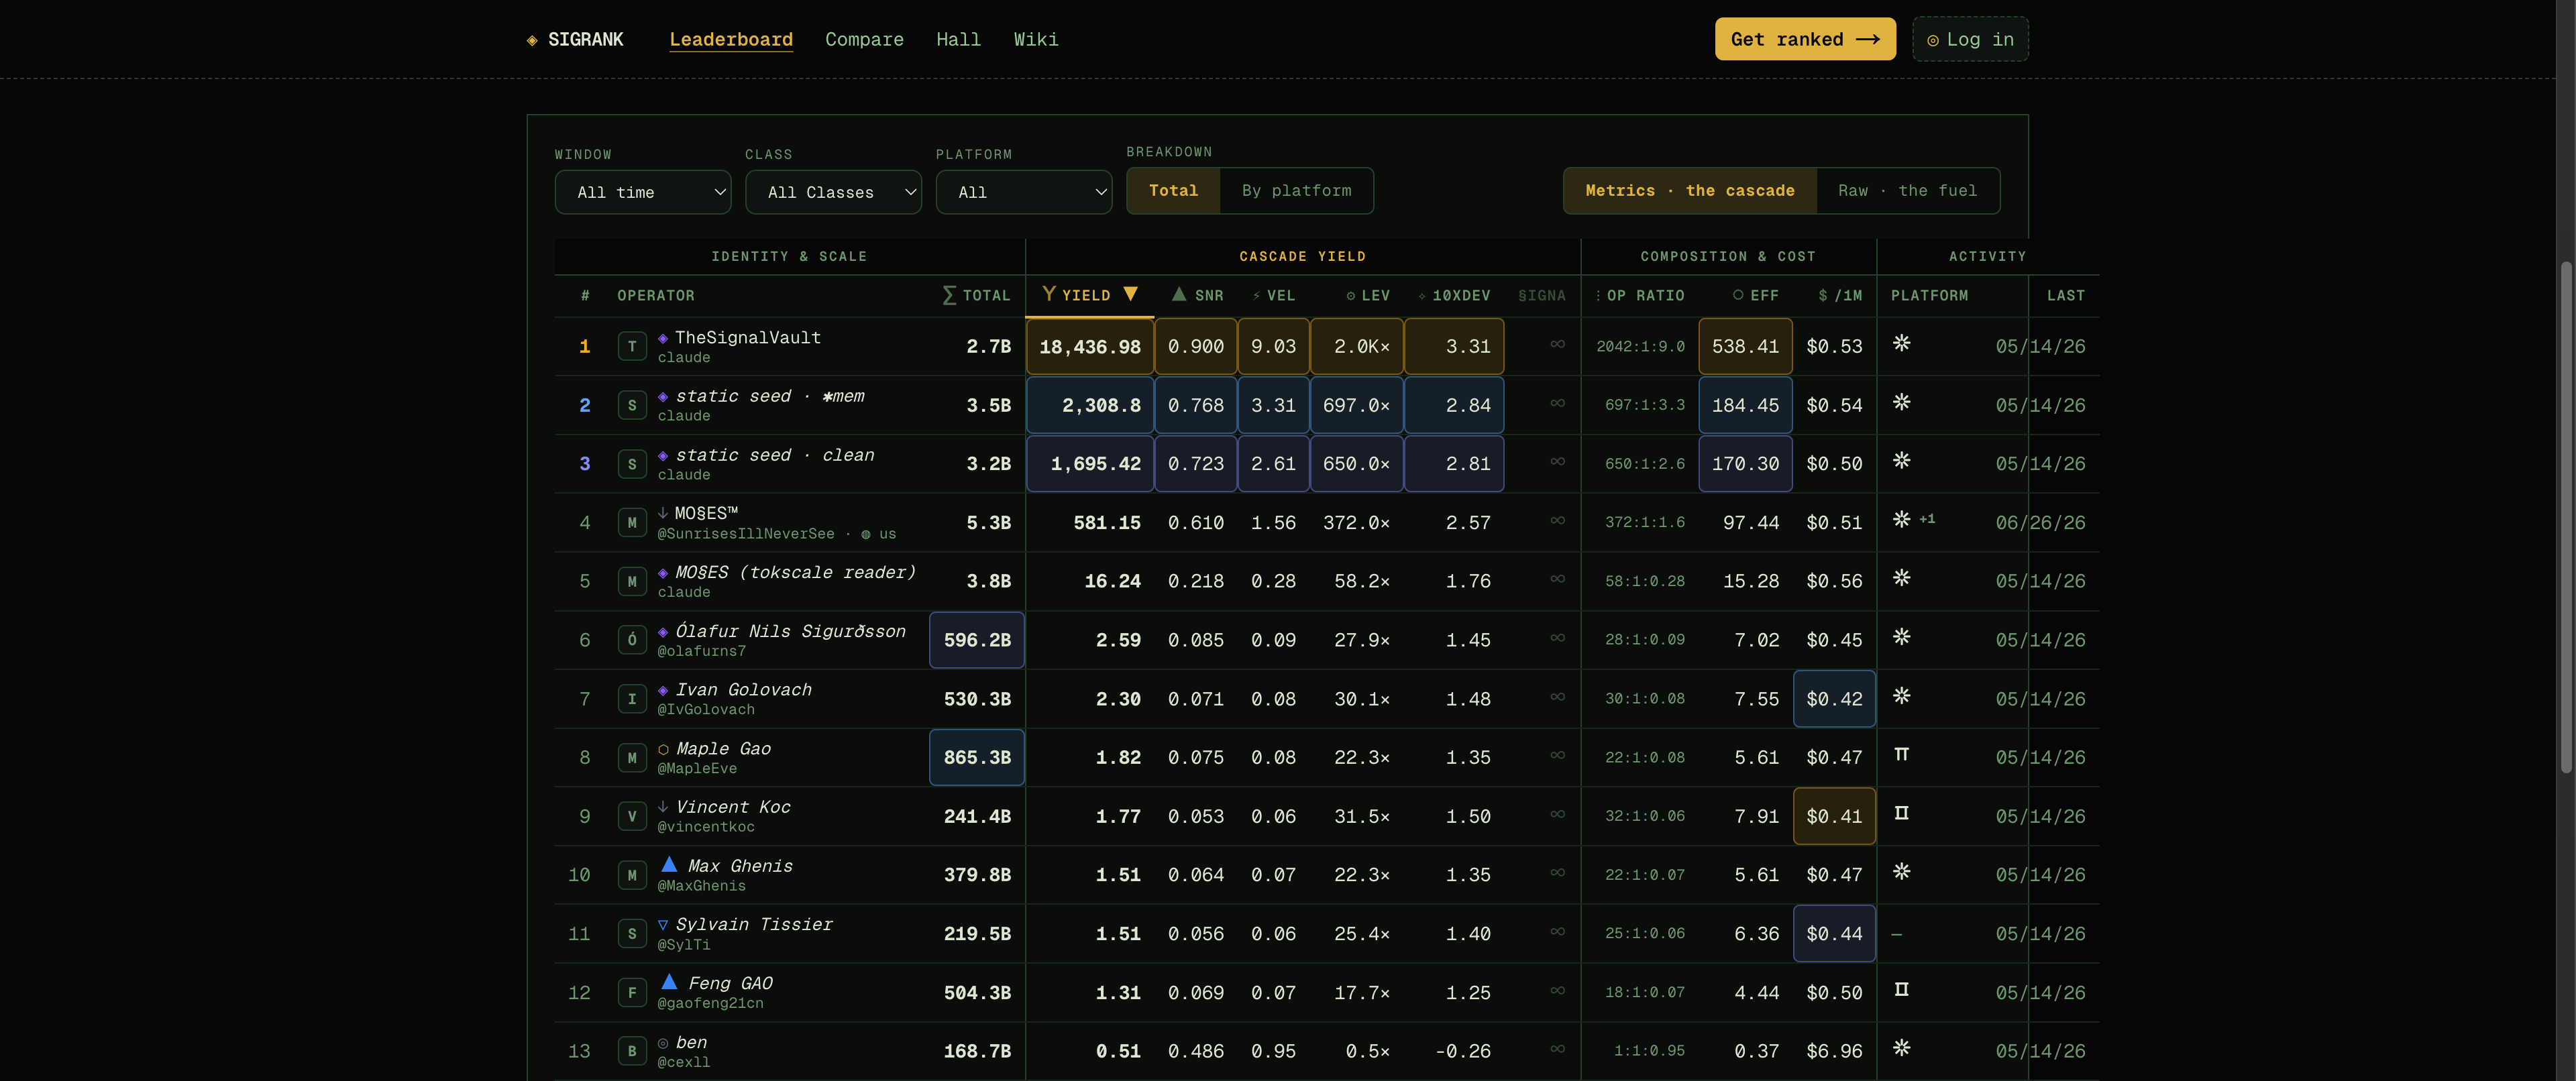Click the infinity icon in Ivan Golovach row
This screenshot has height=1081, width=2576.
(x=1557, y=697)
